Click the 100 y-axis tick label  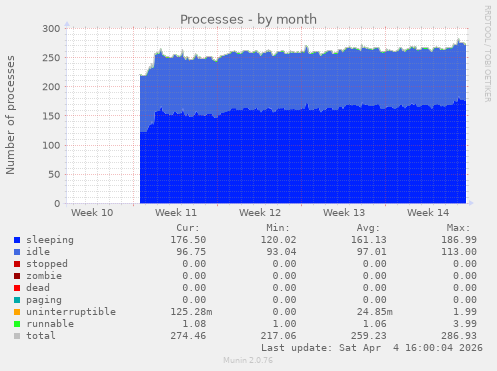51,145
